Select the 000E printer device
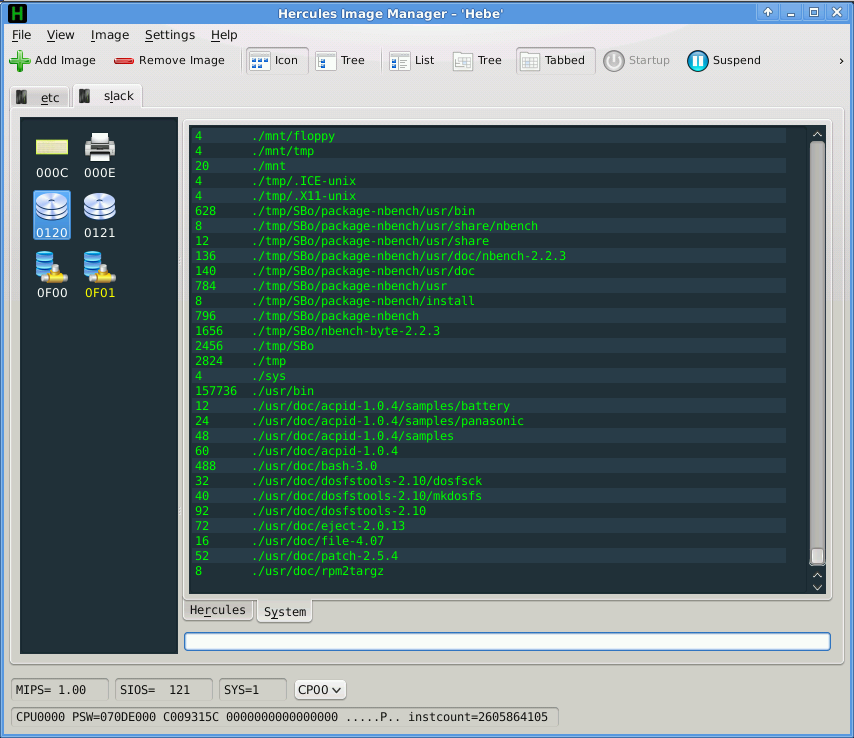Image resolution: width=854 pixels, height=738 pixels. 100,157
